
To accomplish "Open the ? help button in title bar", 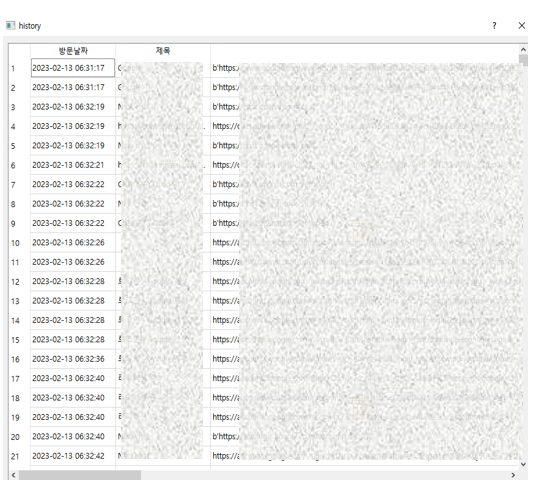I will [494, 26].
